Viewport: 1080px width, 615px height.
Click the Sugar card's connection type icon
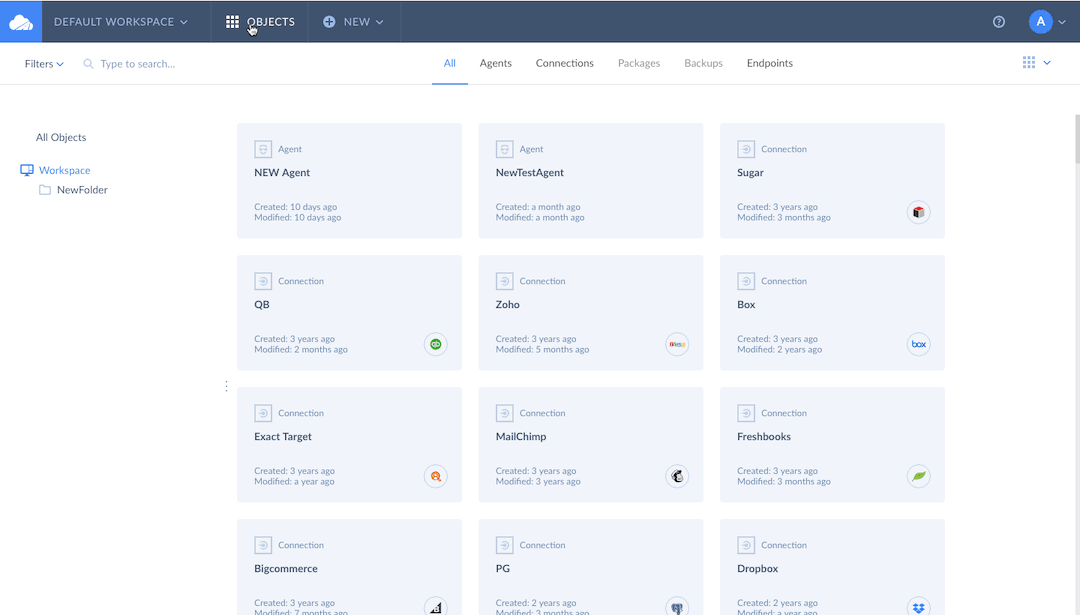tap(746, 149)
